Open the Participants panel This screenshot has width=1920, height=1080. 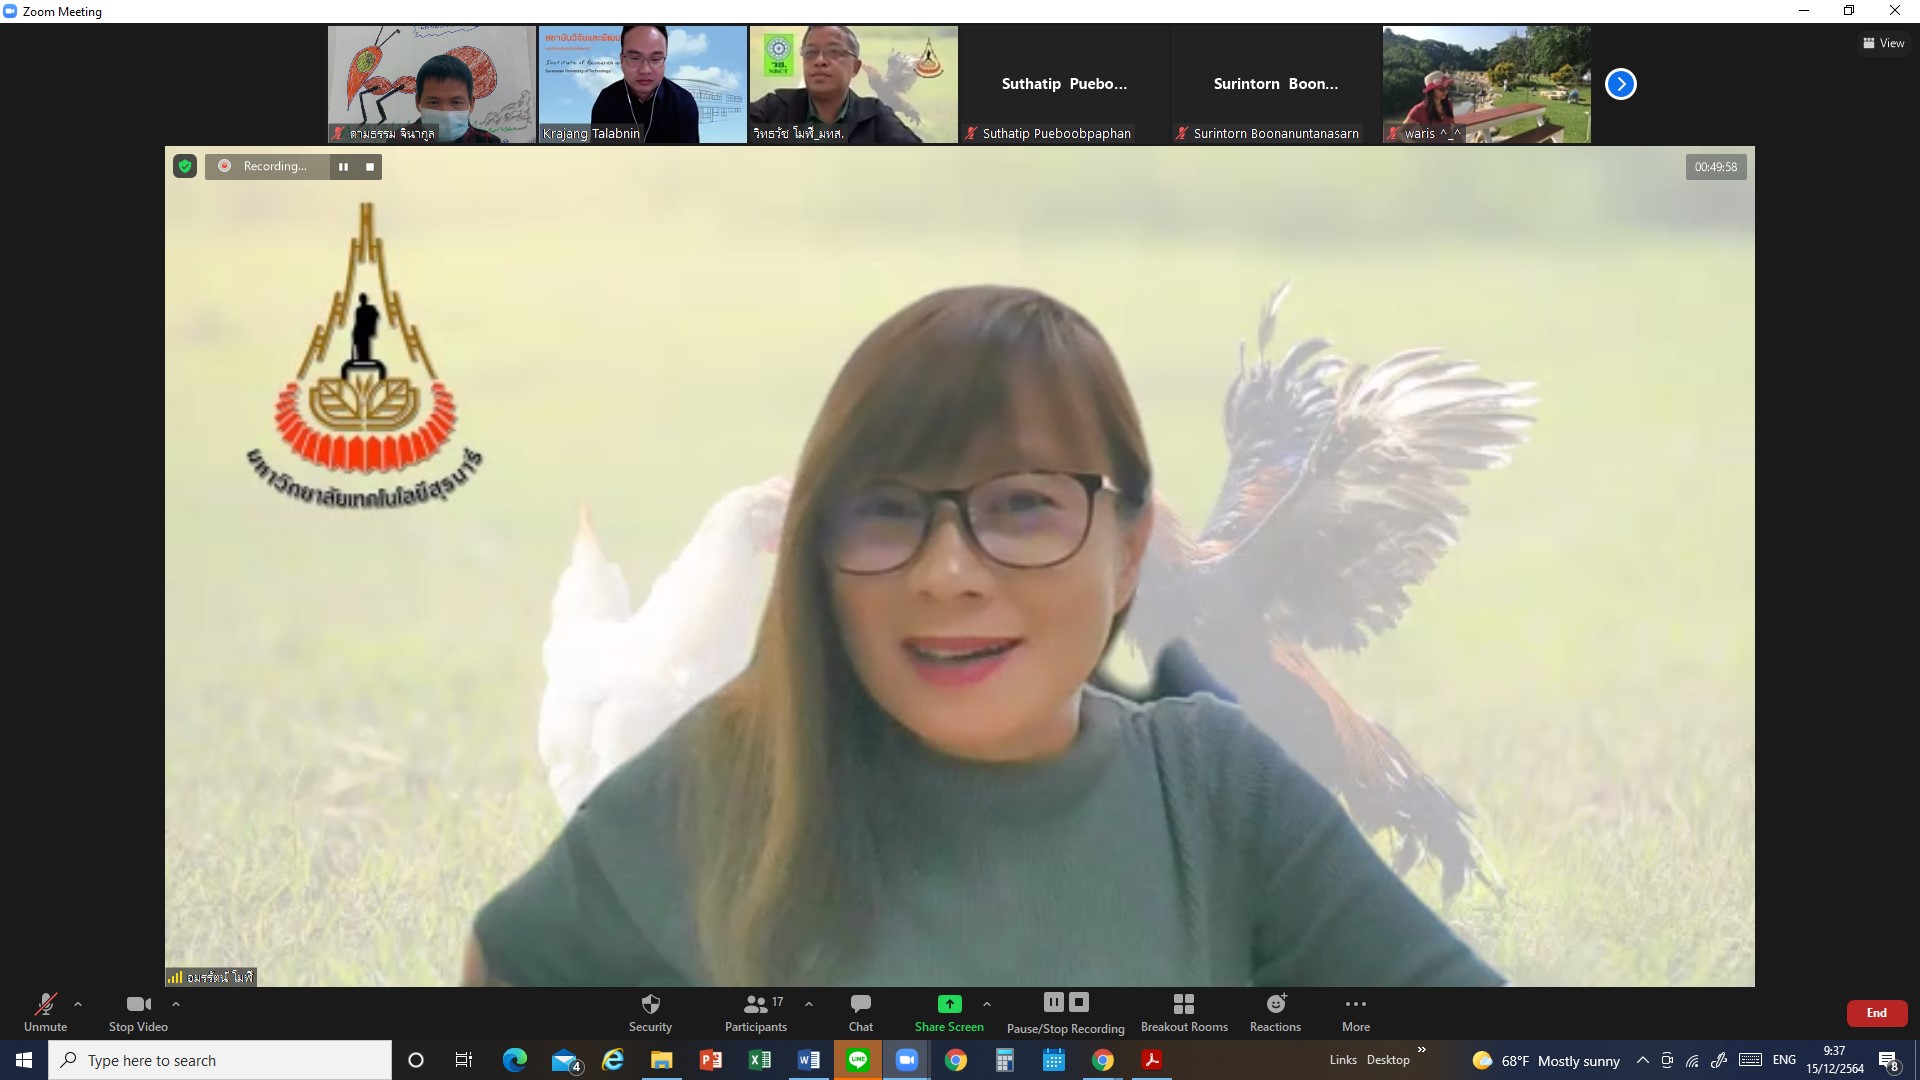click(756, 1011)
